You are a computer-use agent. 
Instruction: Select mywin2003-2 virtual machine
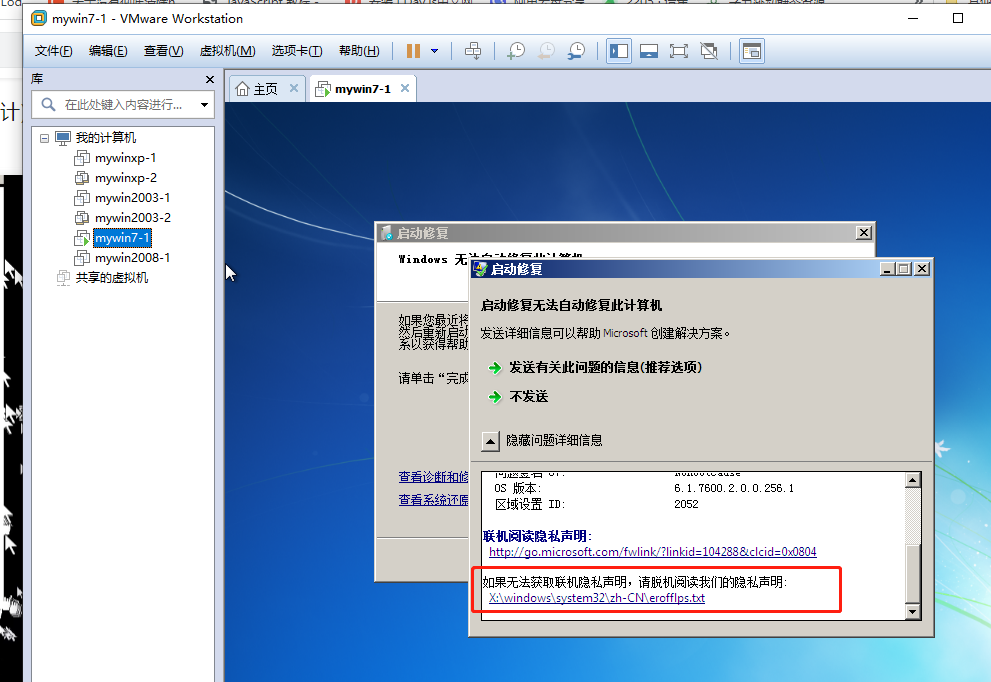click(x=133, y=218)
